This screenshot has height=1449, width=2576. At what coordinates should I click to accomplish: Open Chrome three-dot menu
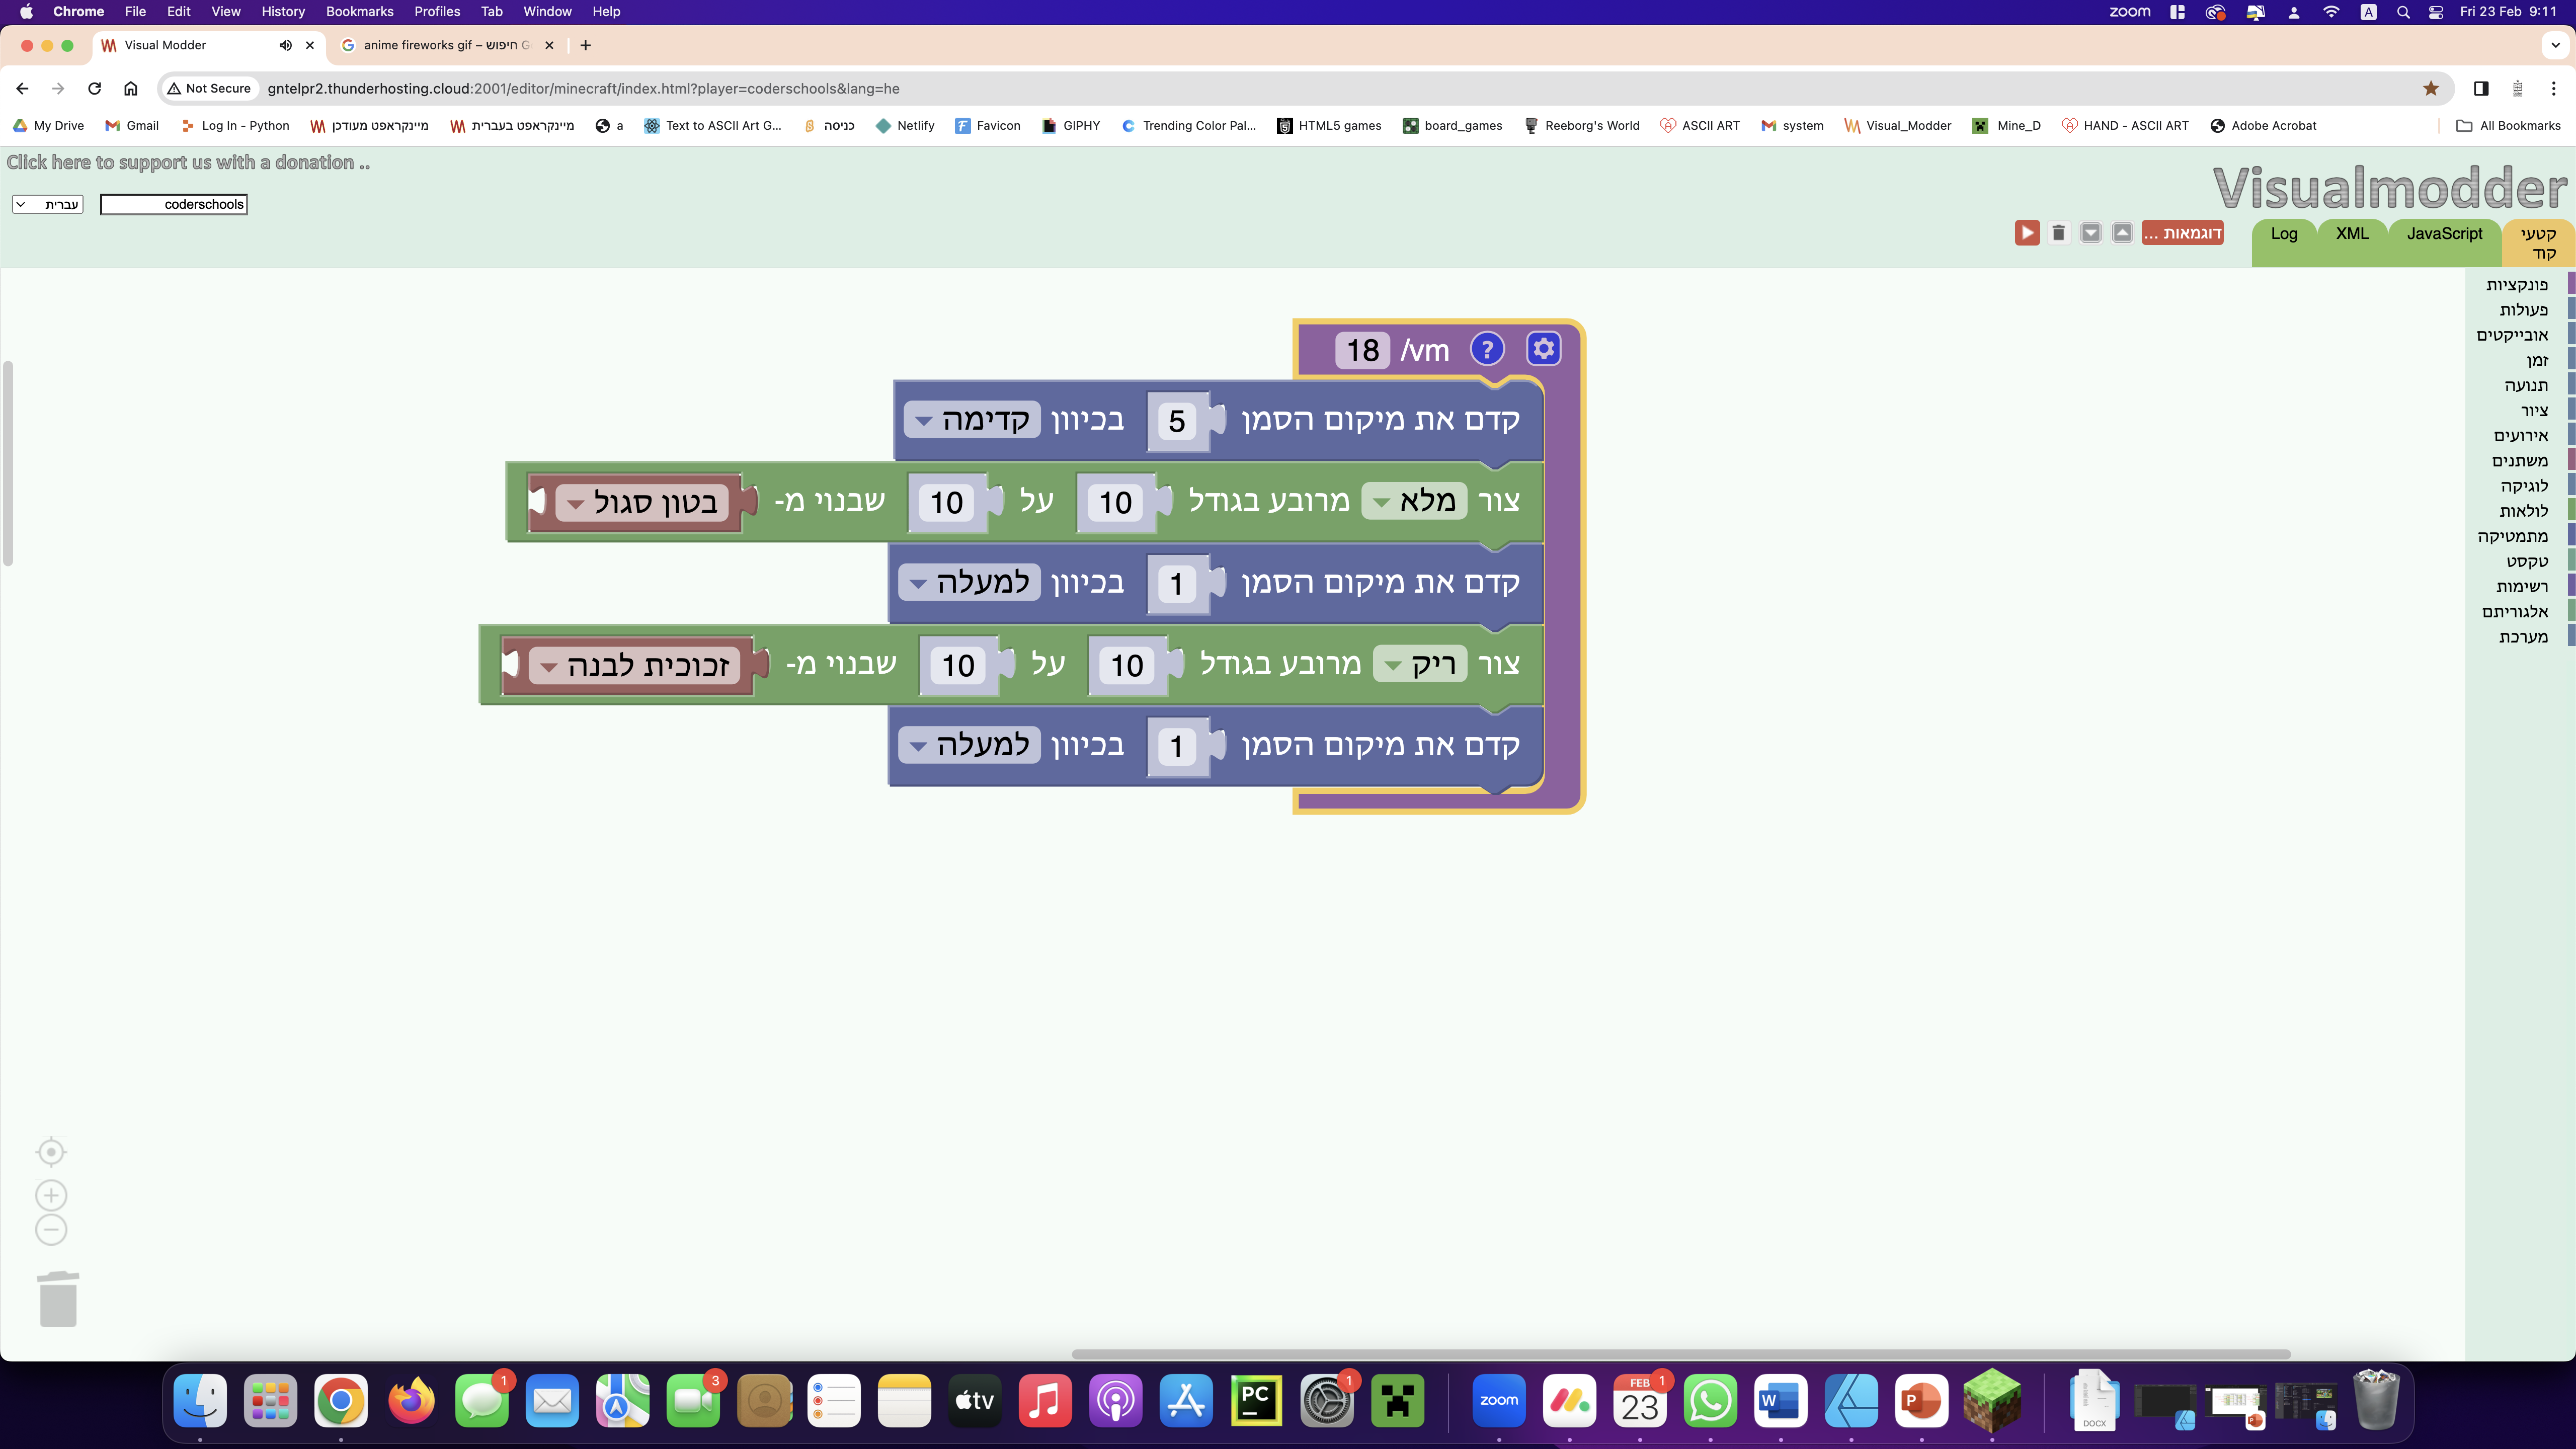[2554, 88]
